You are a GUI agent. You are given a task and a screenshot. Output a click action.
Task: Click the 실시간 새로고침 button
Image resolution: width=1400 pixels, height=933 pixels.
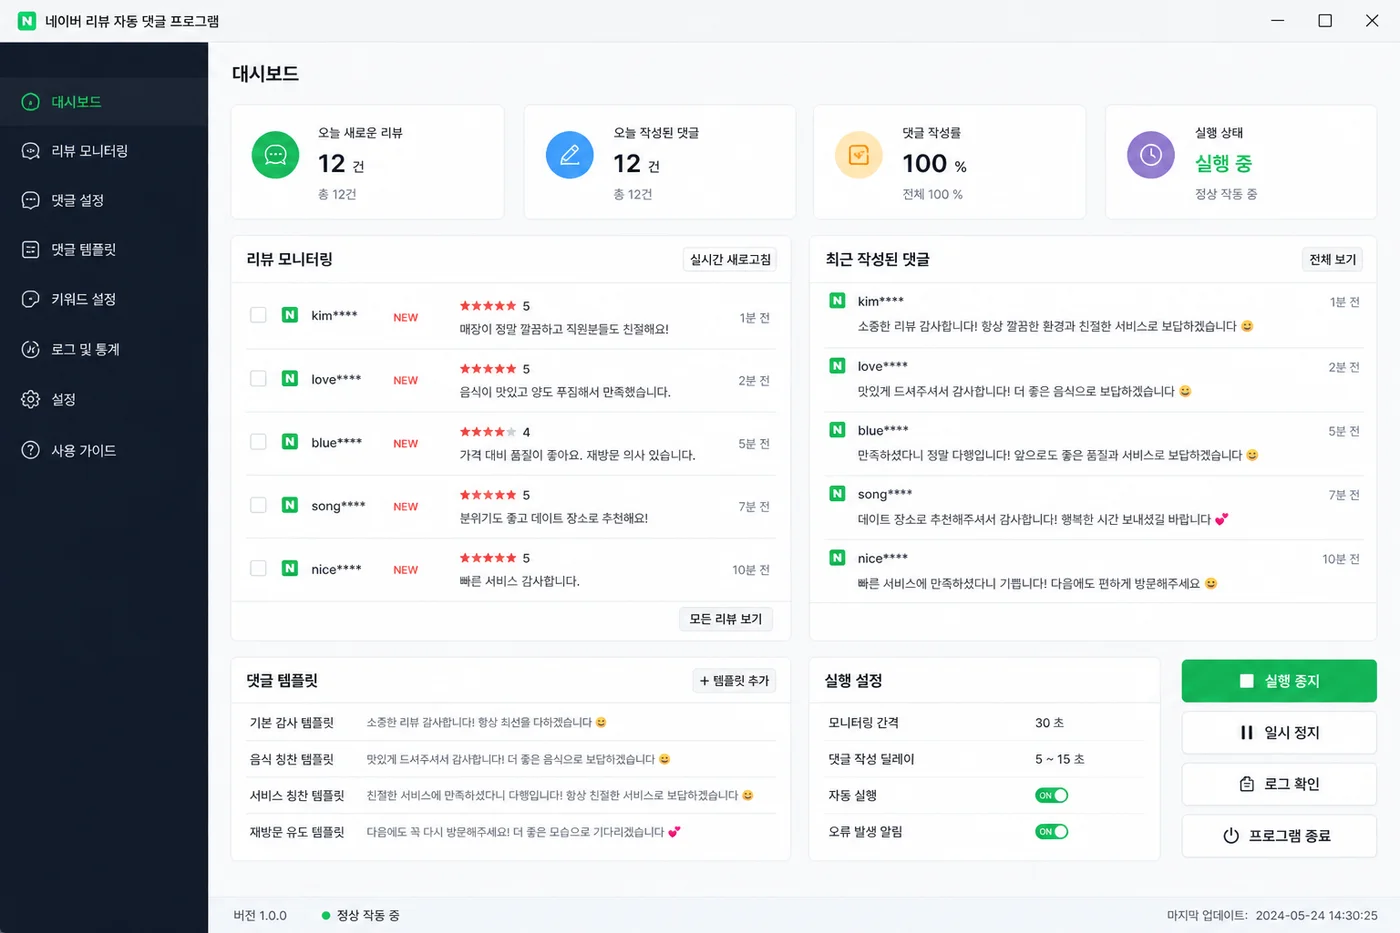pos(730,259)
